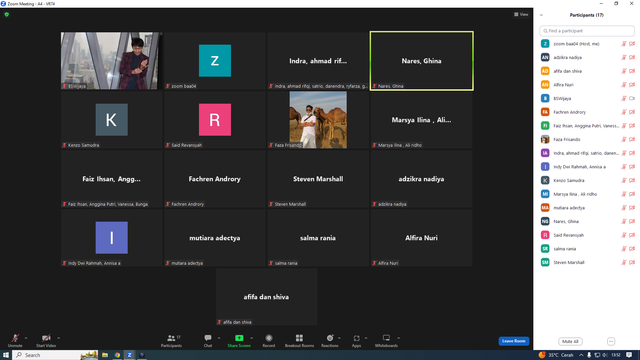This screenshot has height=360, width=640.
Task: Click the green Share Screen icon
Action: [x=239, y=338]
